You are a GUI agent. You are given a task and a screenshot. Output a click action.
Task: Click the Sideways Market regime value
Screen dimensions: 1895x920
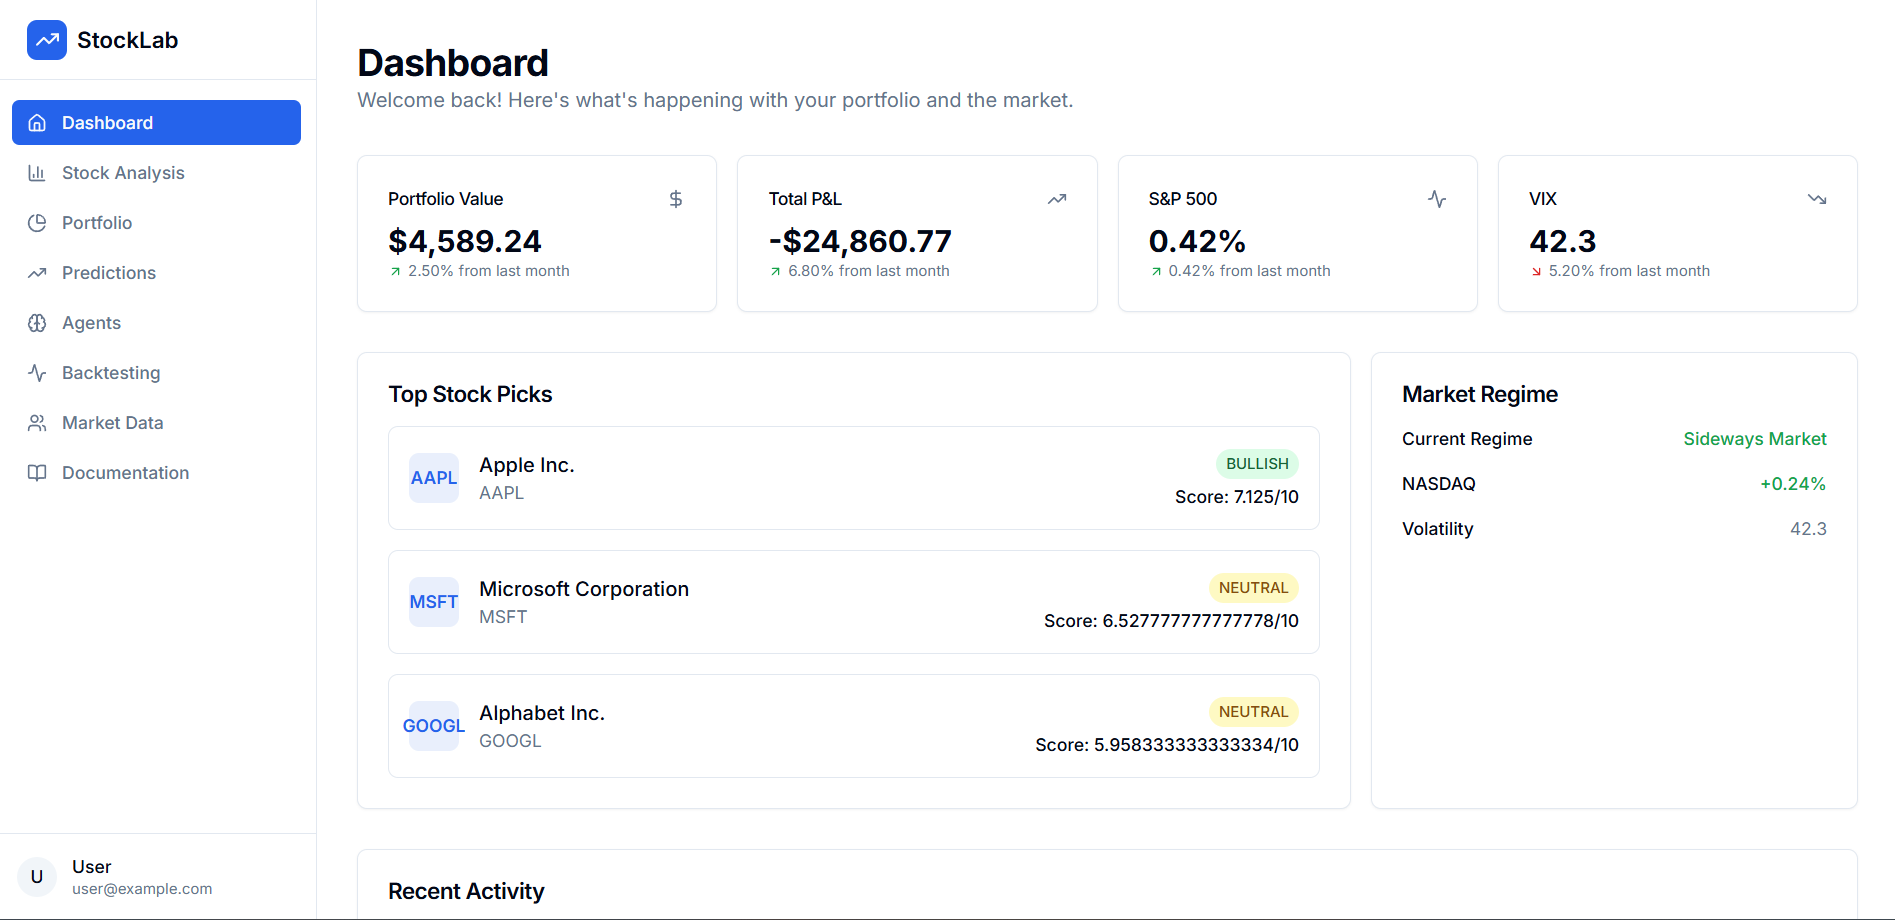pos(1755,439)
